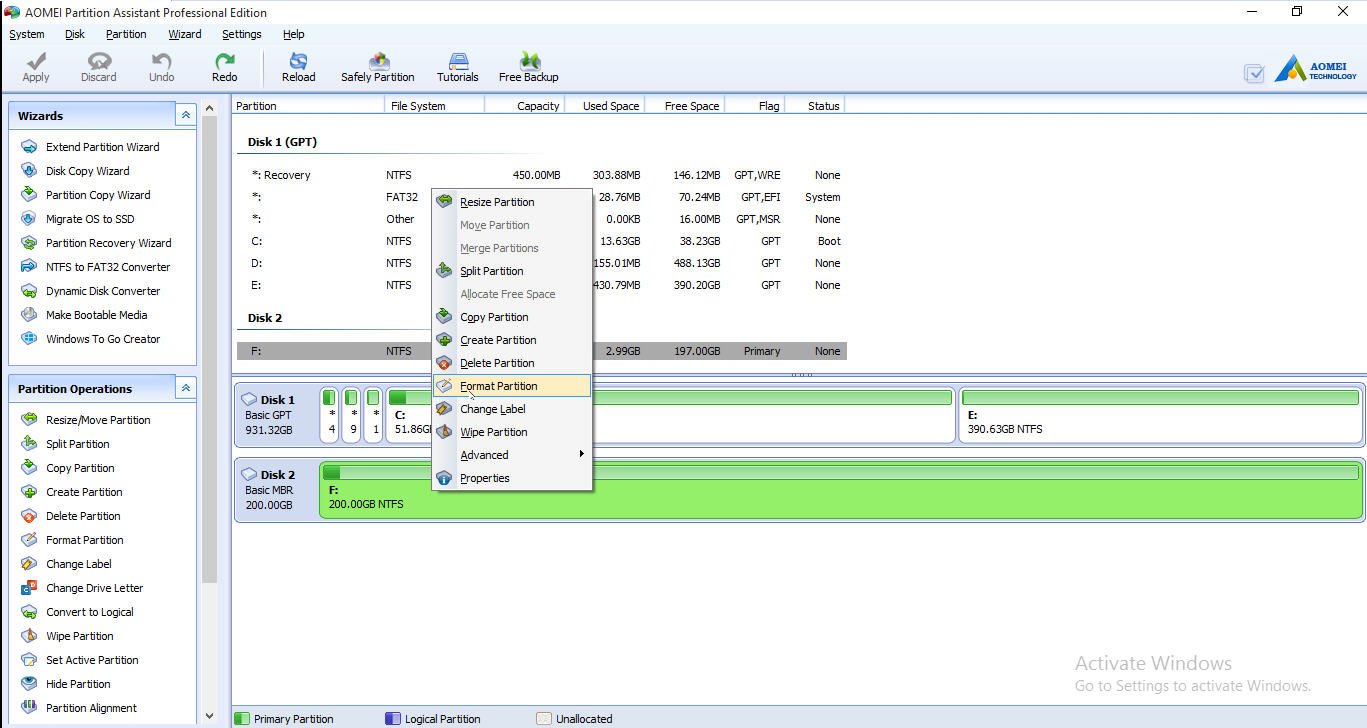
Task: Click the checkbox icon beside the AOMEI logo
Action: [x=1254, y=73]
